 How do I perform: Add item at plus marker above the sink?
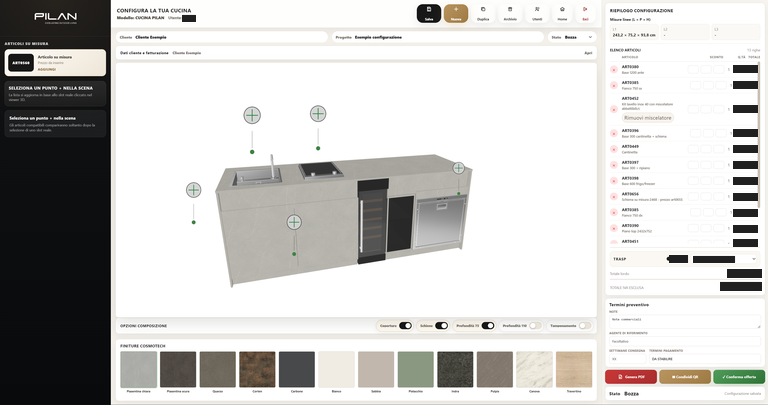252,116
